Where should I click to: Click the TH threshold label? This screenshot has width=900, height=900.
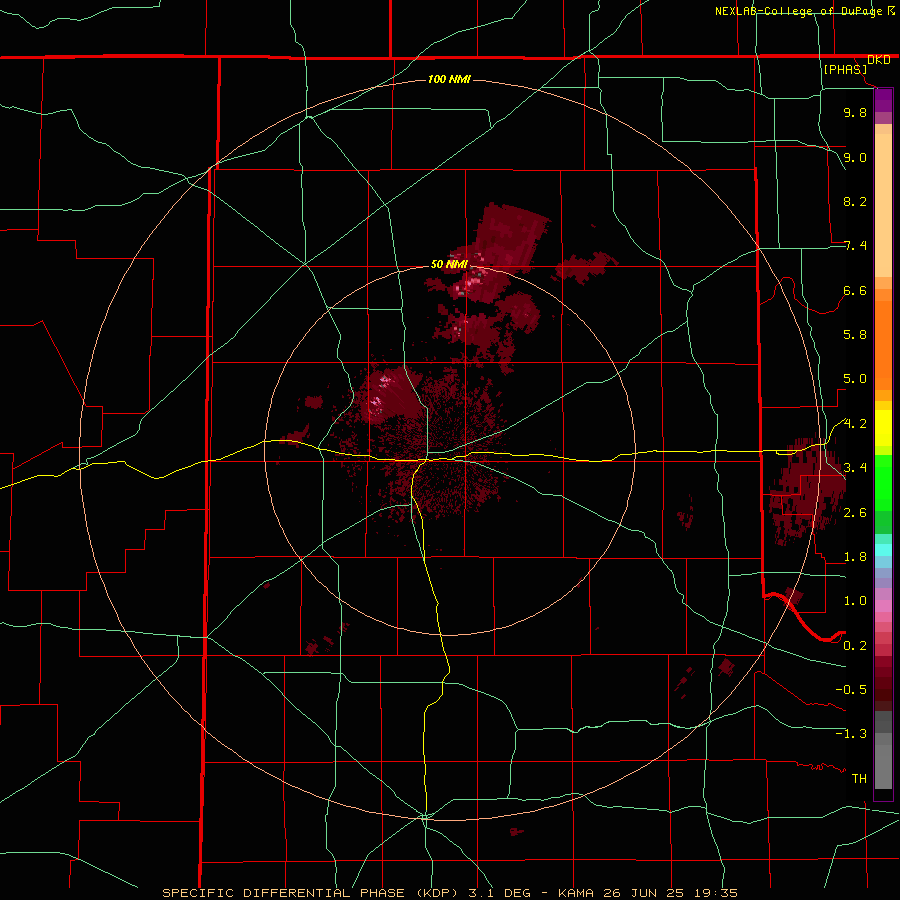tap(859, 779)
